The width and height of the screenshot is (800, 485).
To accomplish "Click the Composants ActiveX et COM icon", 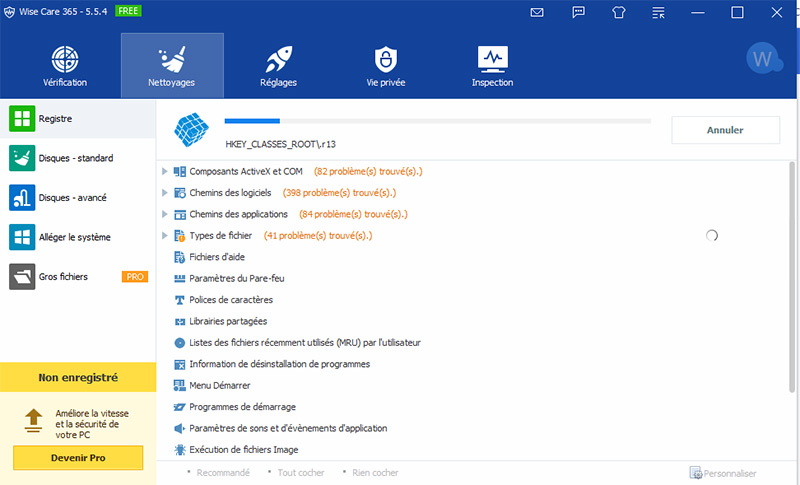I will tap(180, 171).
